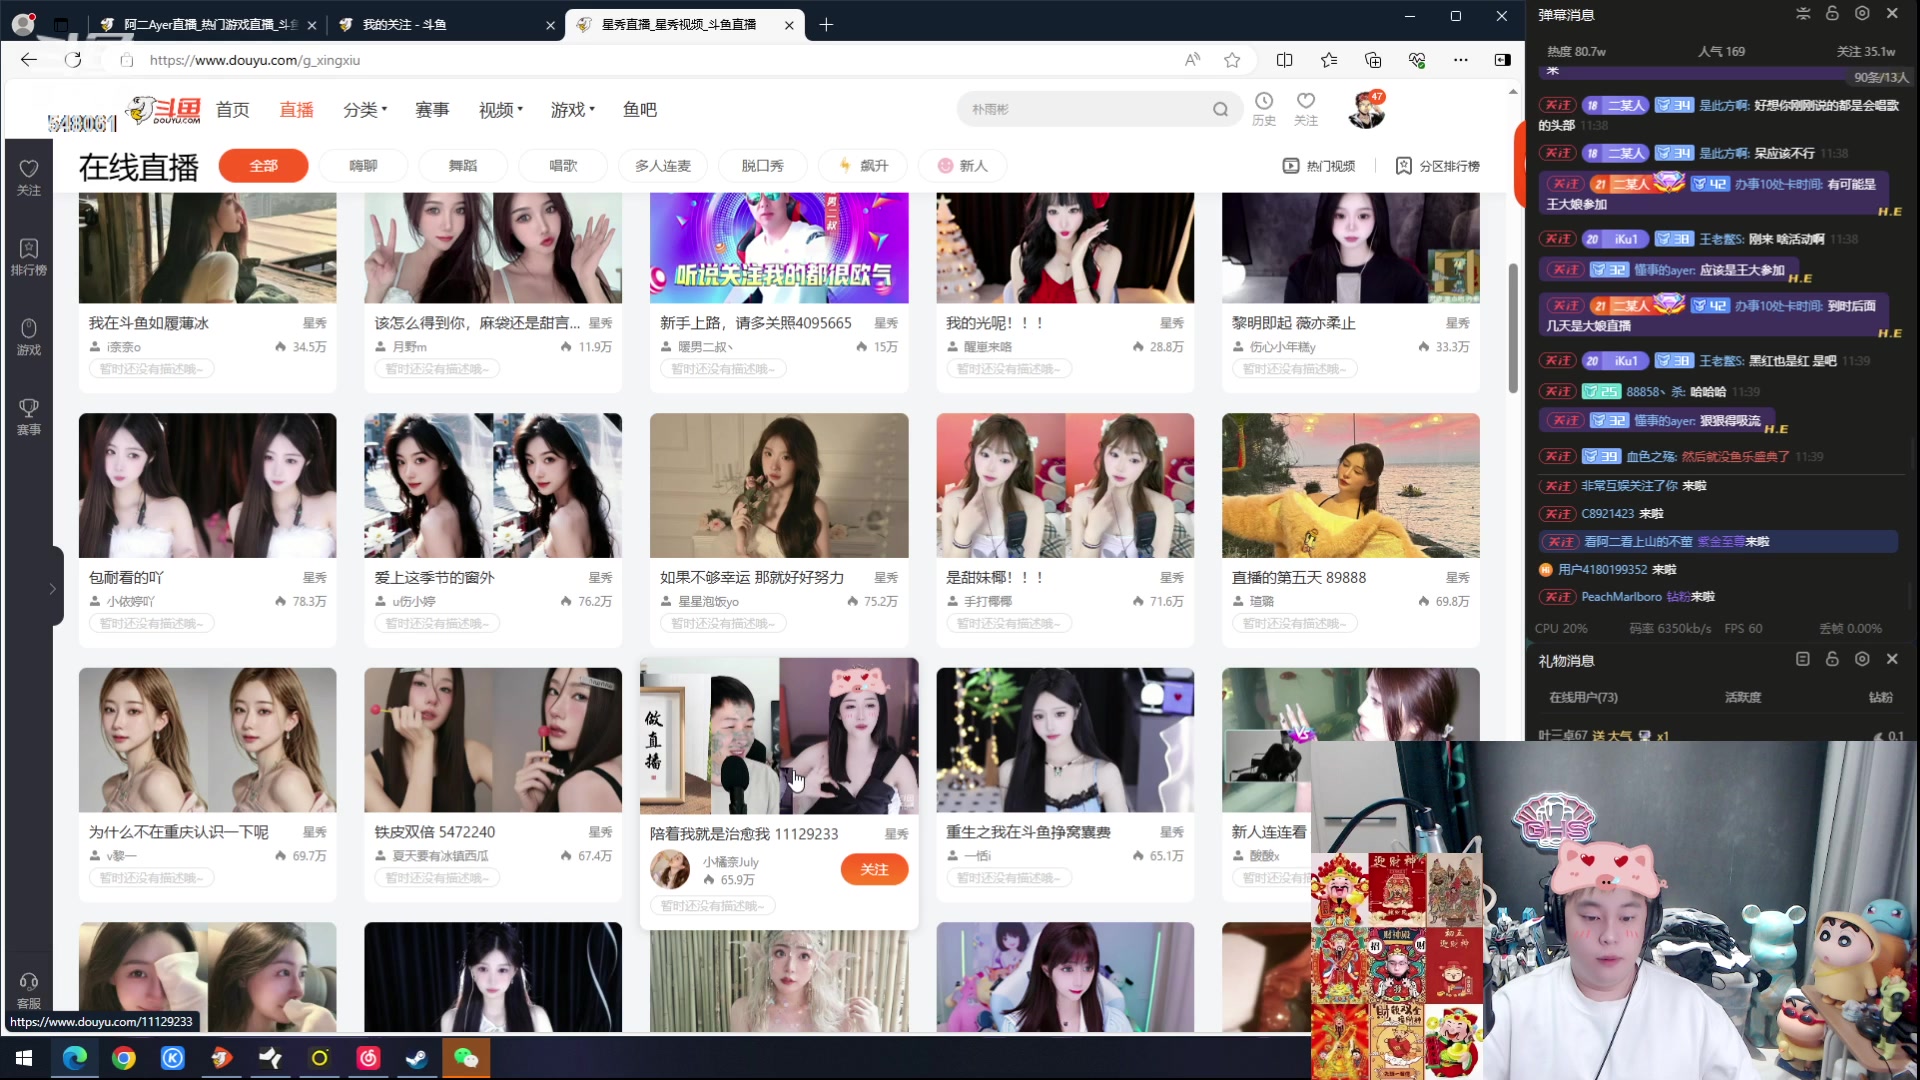Open 分区排行榜 link
The height and width of the screenshot is (1080, 1920).
point(1438,166)
